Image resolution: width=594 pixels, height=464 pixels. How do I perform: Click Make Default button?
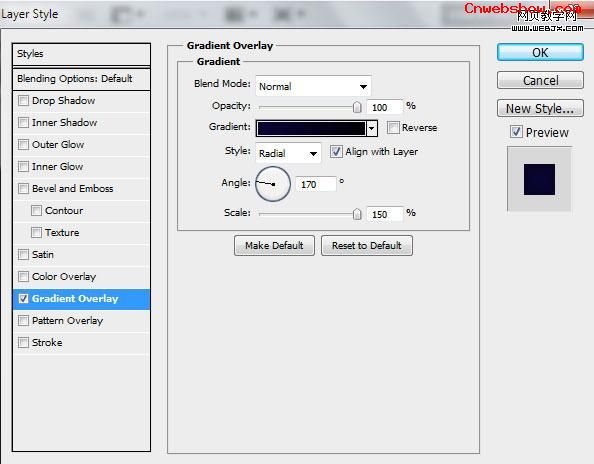274,245
